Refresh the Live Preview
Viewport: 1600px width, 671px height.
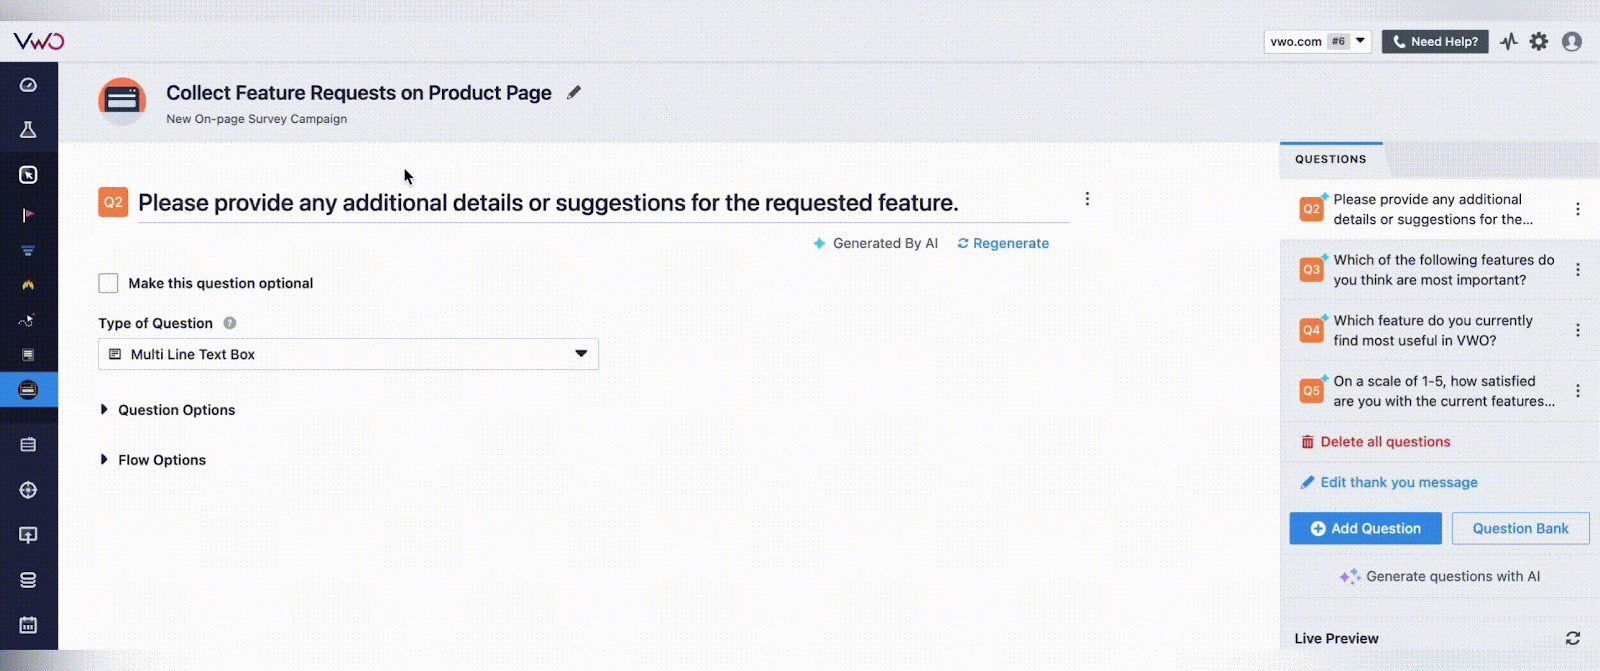1573,638
